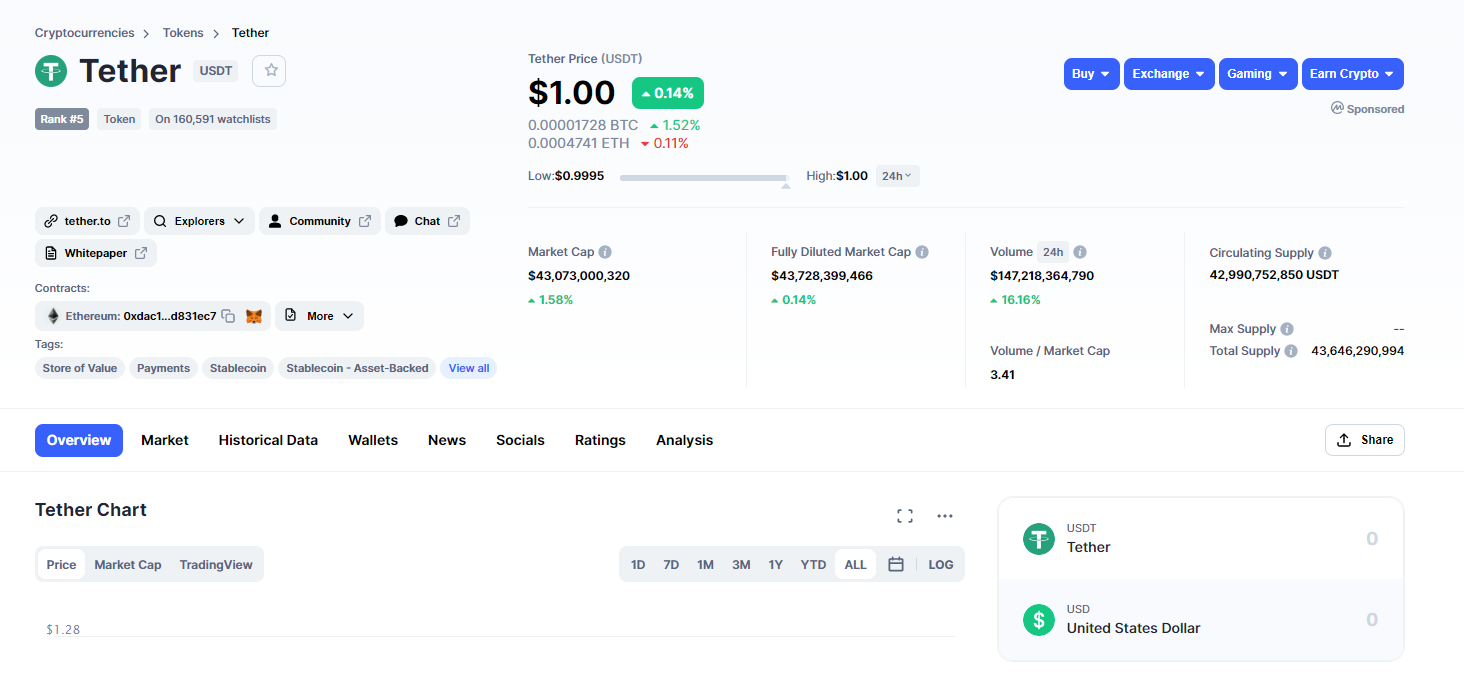
Task: Expand the More contracts dropdown
Action: (x=319, y=316)
